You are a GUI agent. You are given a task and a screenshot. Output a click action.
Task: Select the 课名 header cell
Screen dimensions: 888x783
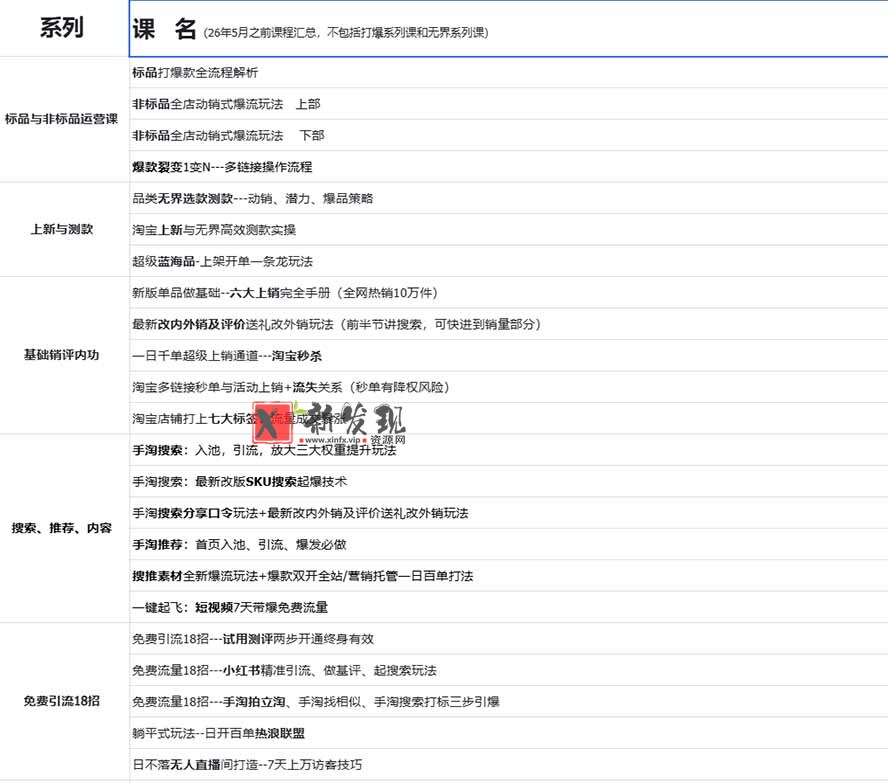coord(509,28)
